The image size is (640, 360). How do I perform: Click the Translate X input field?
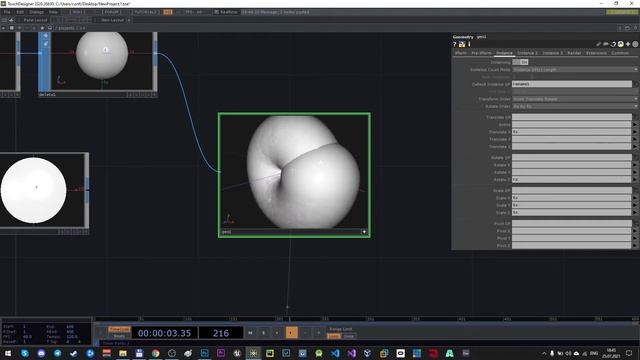click(x=572, y=132)
